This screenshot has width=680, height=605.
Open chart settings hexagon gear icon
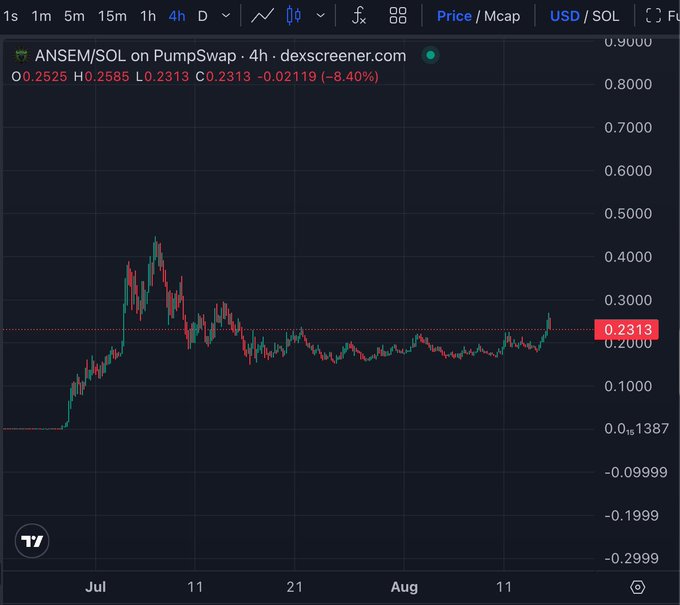(x=638, y=587)
